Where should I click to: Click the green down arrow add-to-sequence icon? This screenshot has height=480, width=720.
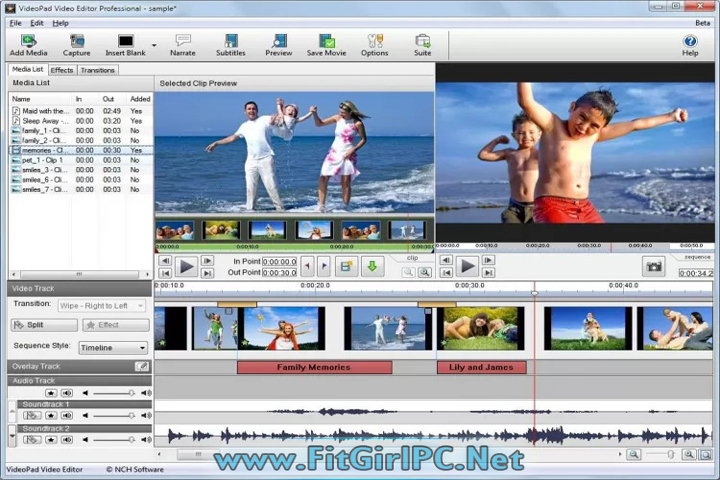tap(372, 266)
